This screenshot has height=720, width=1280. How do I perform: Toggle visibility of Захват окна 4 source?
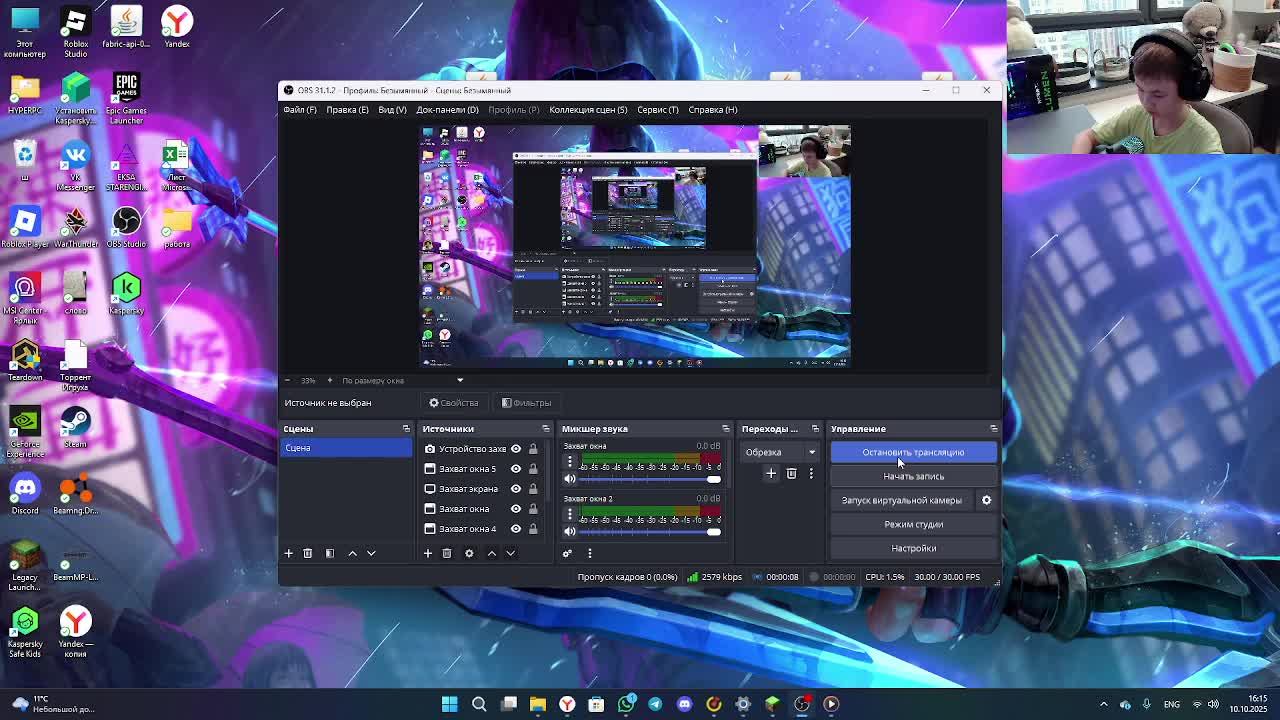[516, 529]
